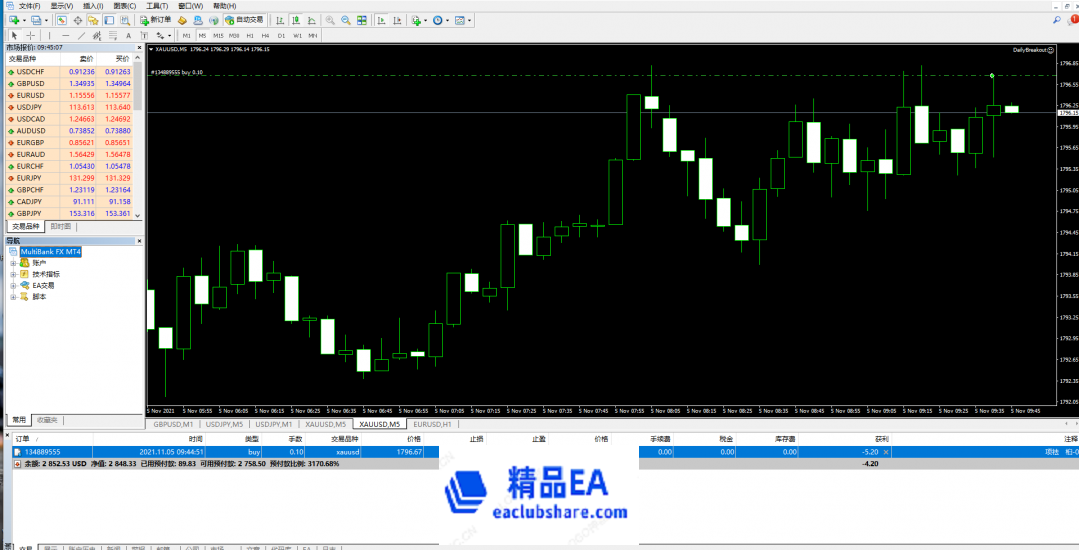
Task: Switch timeframe to H1
Action: pyautogui.click(x=250, y=35)
